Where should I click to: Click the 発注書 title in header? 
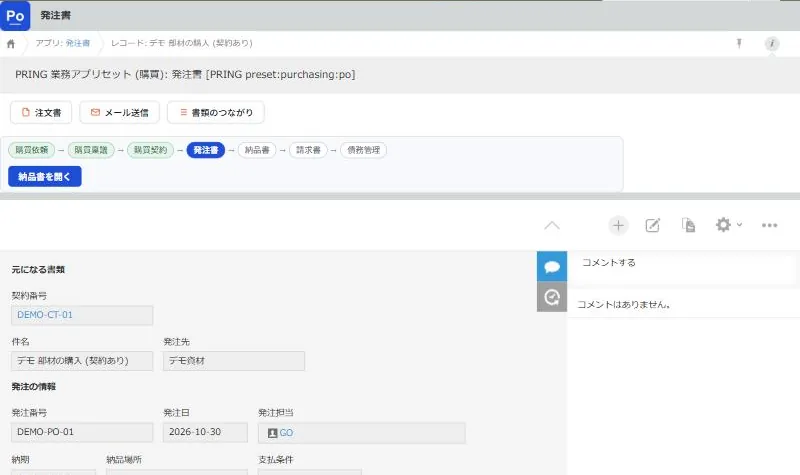tap(56, 16)
